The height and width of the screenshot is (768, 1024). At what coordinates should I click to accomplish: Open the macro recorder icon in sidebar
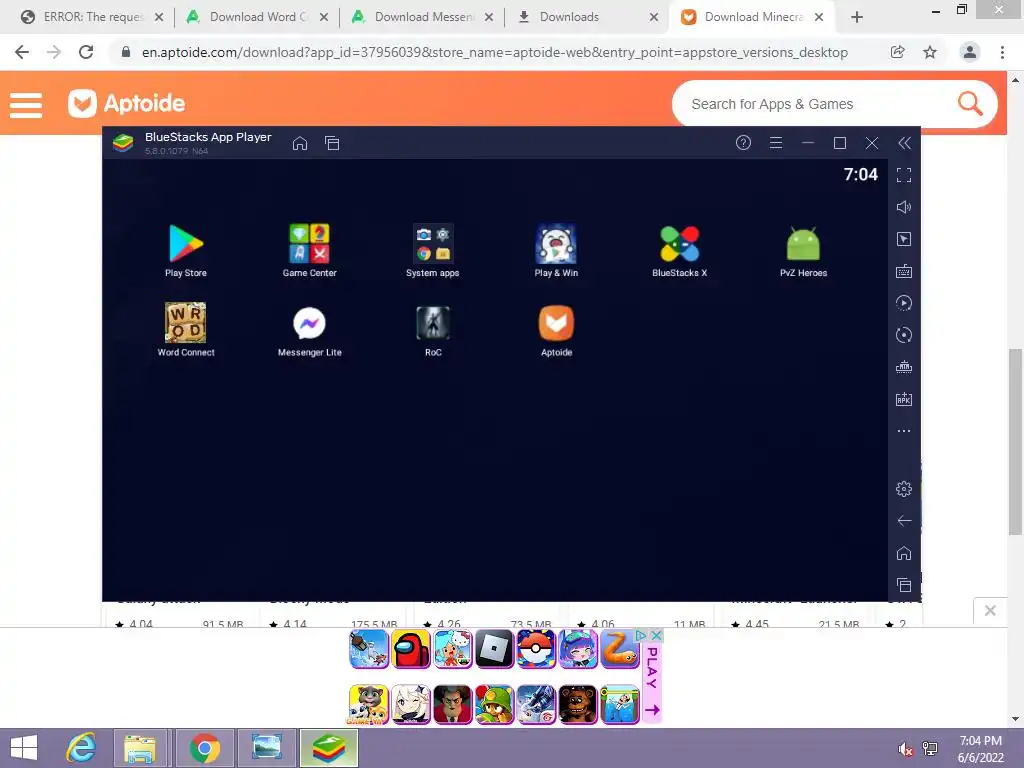tap(904, 367)
